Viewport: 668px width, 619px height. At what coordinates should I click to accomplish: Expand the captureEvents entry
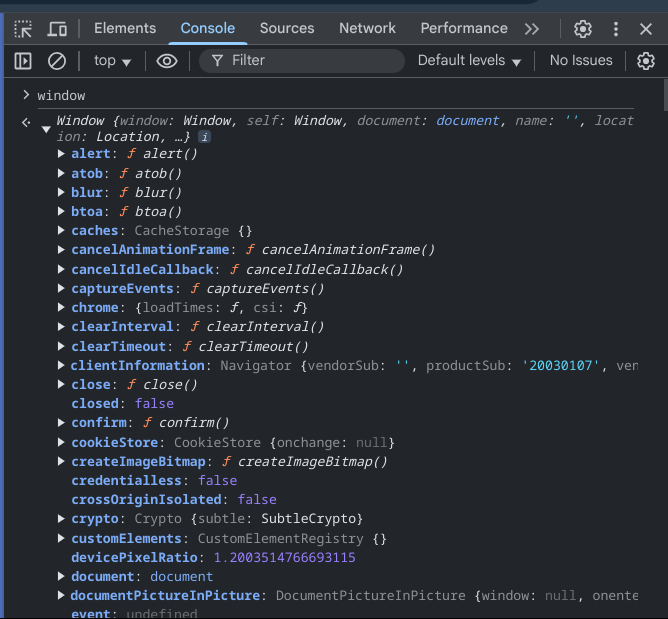[x=61, y=288]
